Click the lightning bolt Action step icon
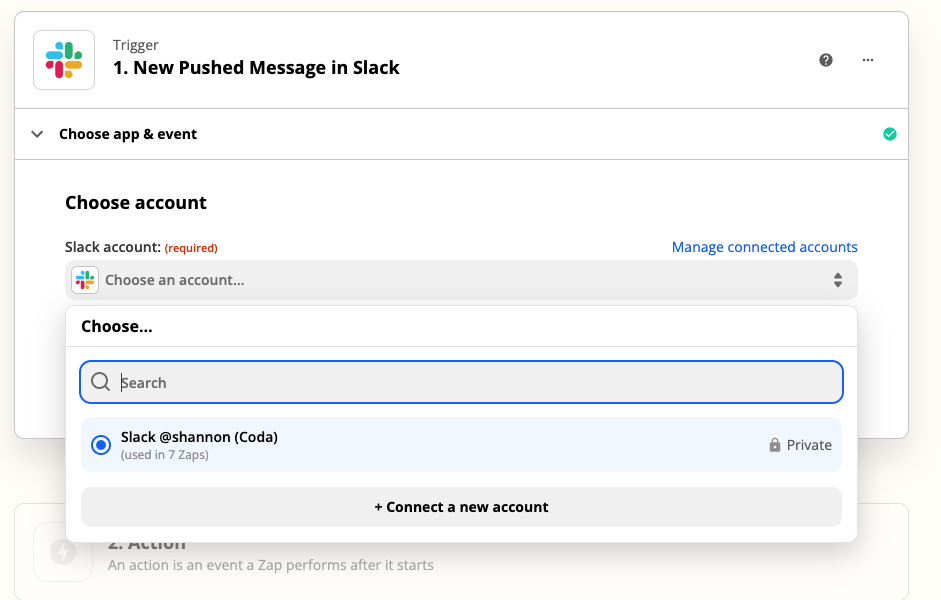 [x=64, y=552]
